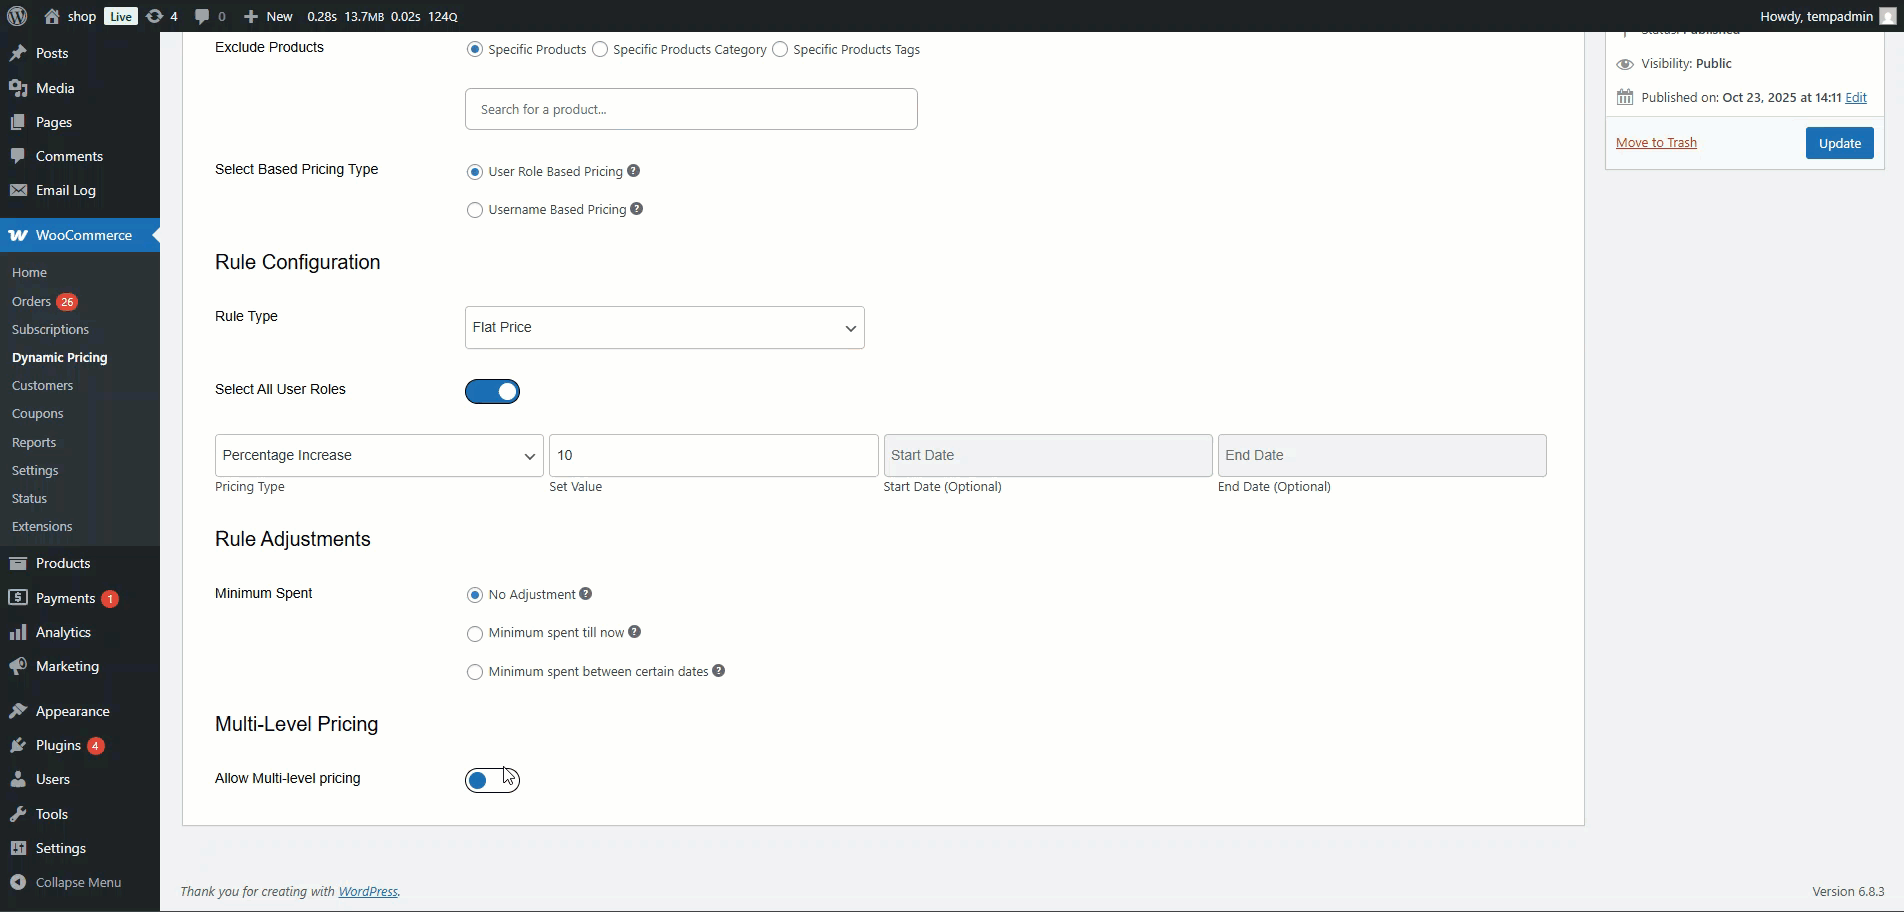1904x912 pixels.
Task: Click the Move to Trash link
Action: click(1656, 143)
